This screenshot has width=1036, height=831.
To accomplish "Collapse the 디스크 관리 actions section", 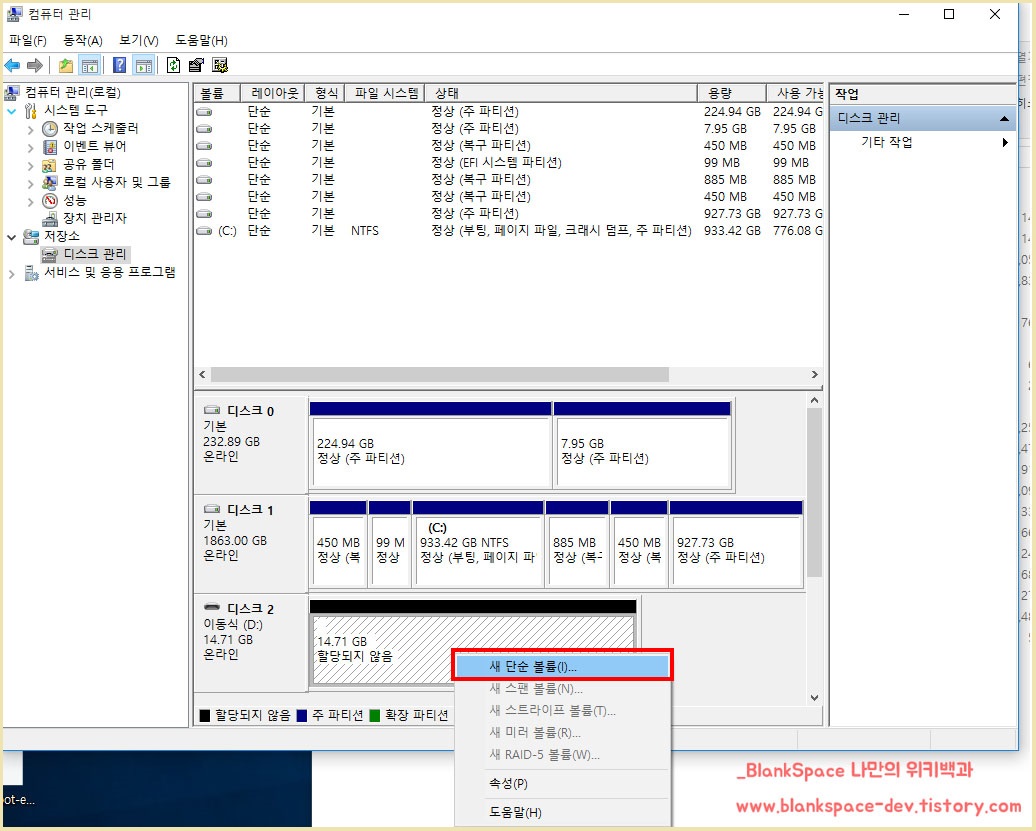I will (x=1004, y=118).
